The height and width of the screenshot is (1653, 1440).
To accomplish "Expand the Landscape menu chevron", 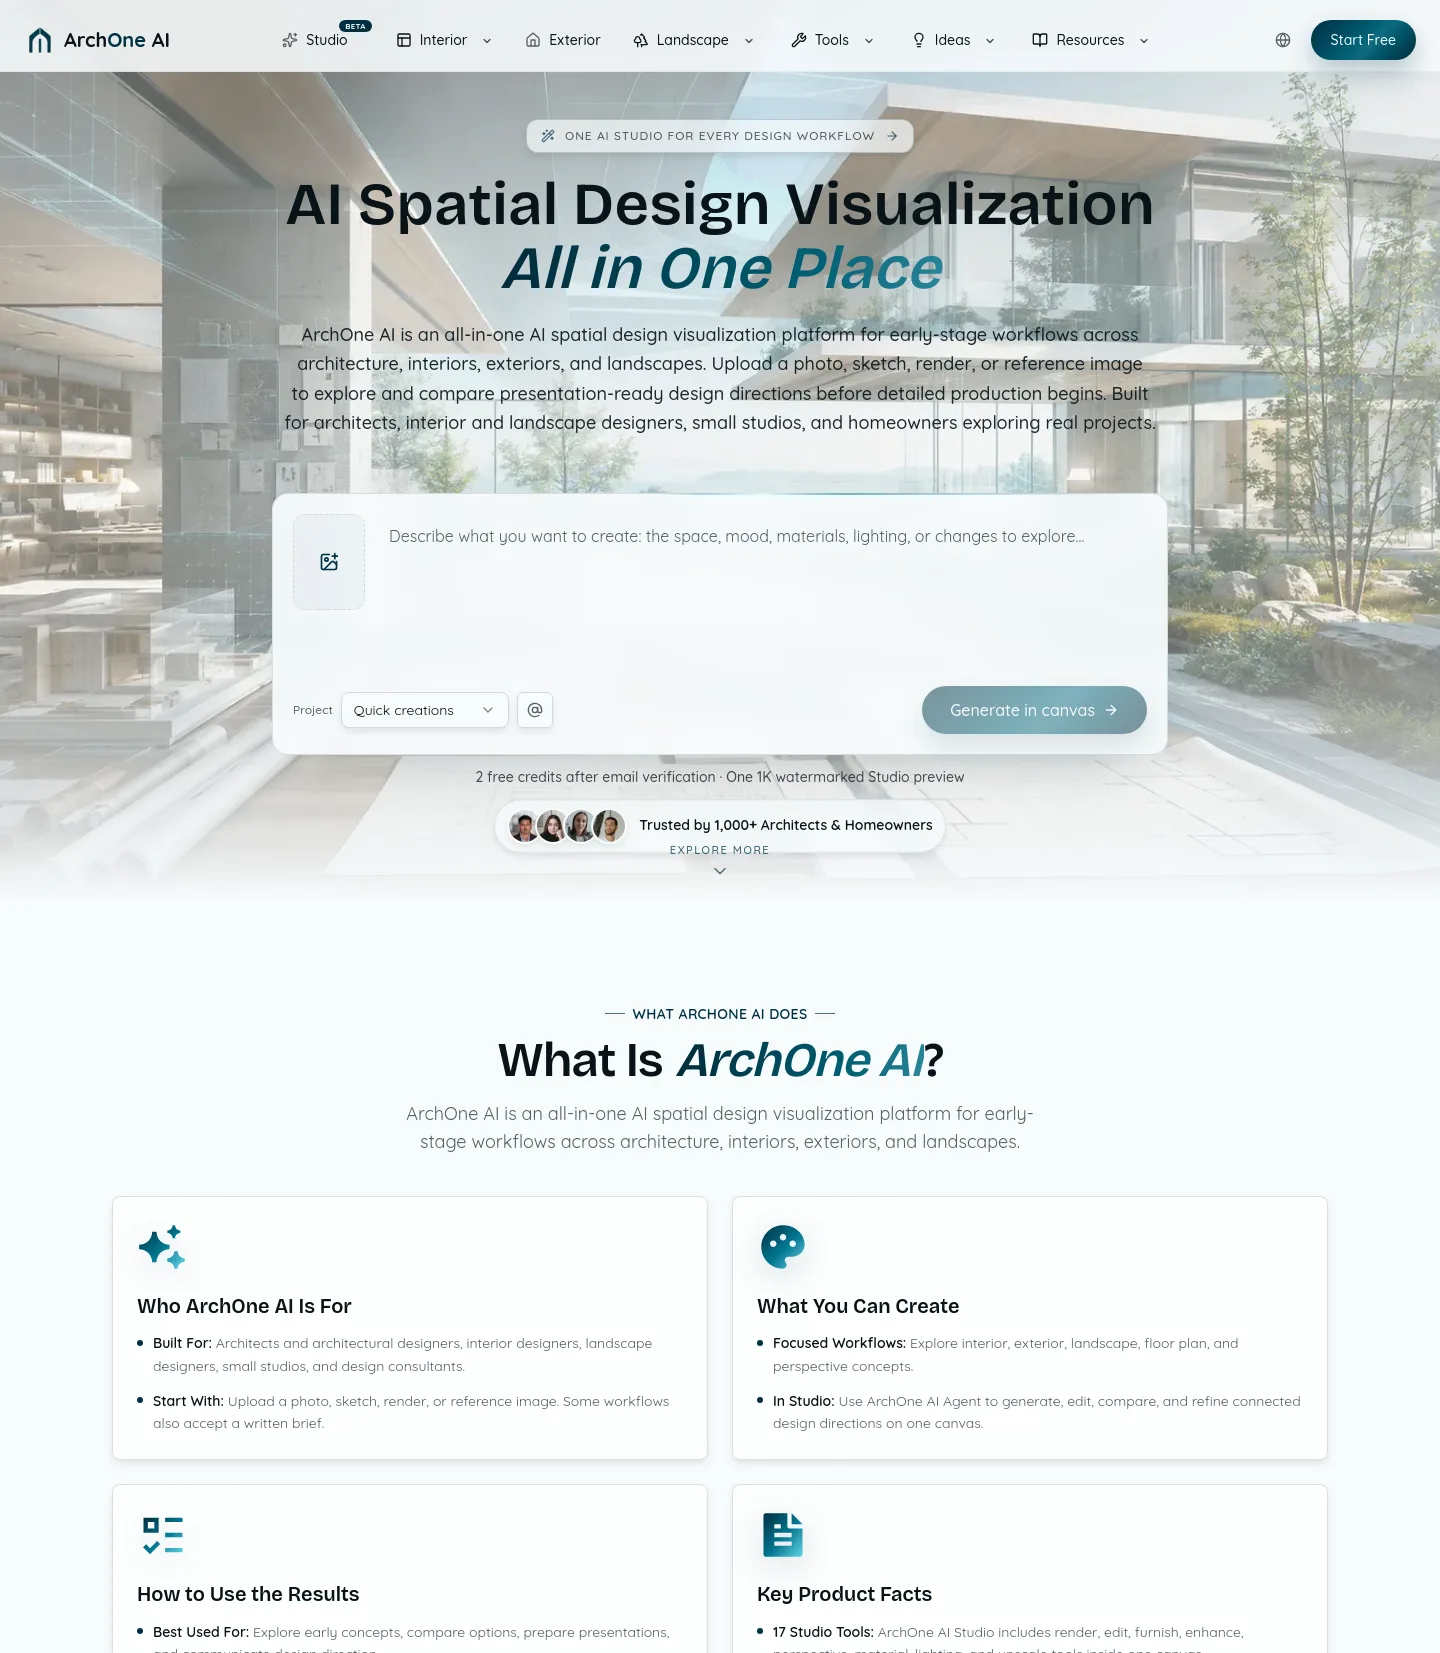I will click(749, 41).
